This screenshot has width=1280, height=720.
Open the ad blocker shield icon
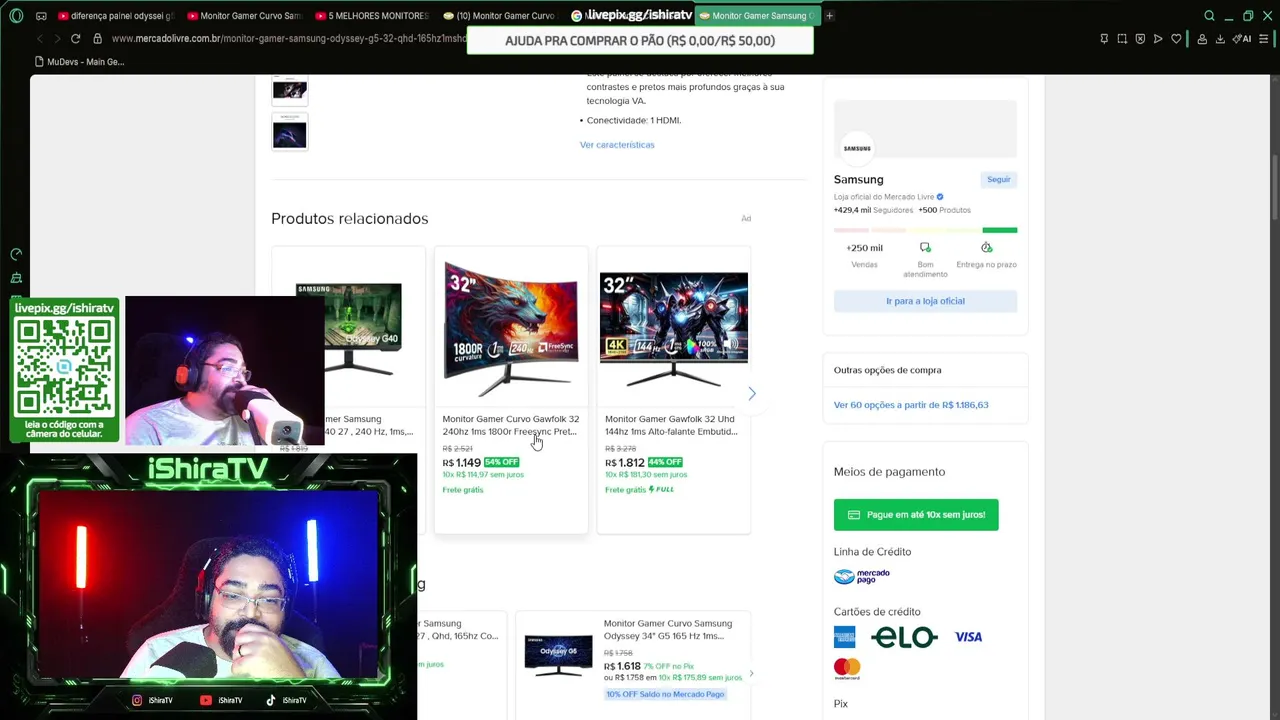(1140, 39)
